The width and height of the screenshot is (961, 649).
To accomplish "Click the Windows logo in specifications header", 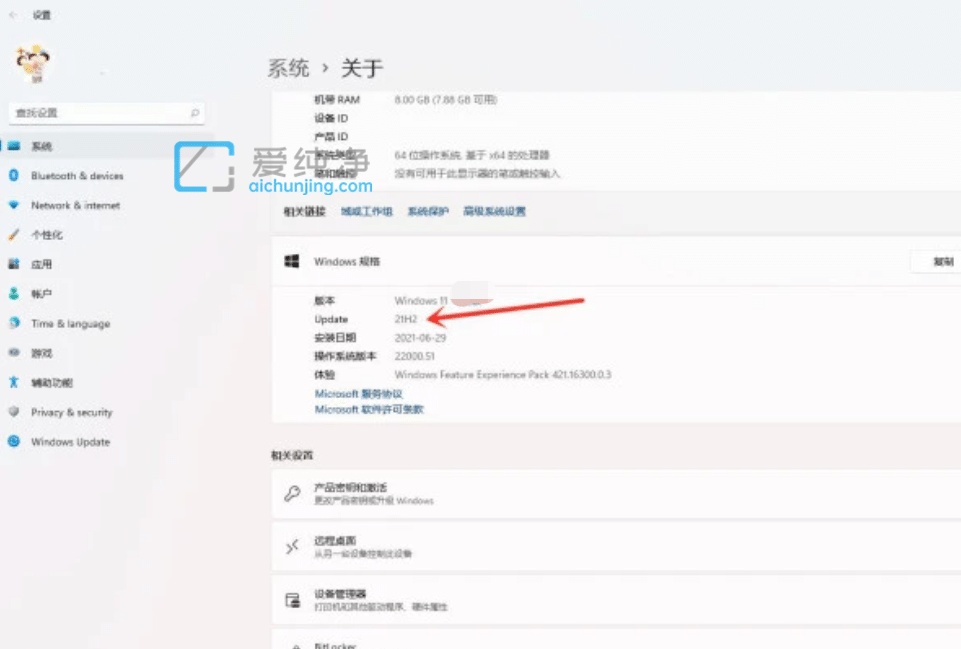I will (292, 261).
